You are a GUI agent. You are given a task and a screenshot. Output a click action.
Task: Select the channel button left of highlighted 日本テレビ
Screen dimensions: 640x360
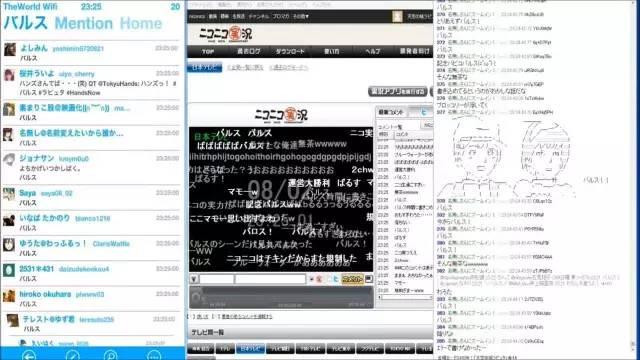pyautogui.click(x=225, y=349)
